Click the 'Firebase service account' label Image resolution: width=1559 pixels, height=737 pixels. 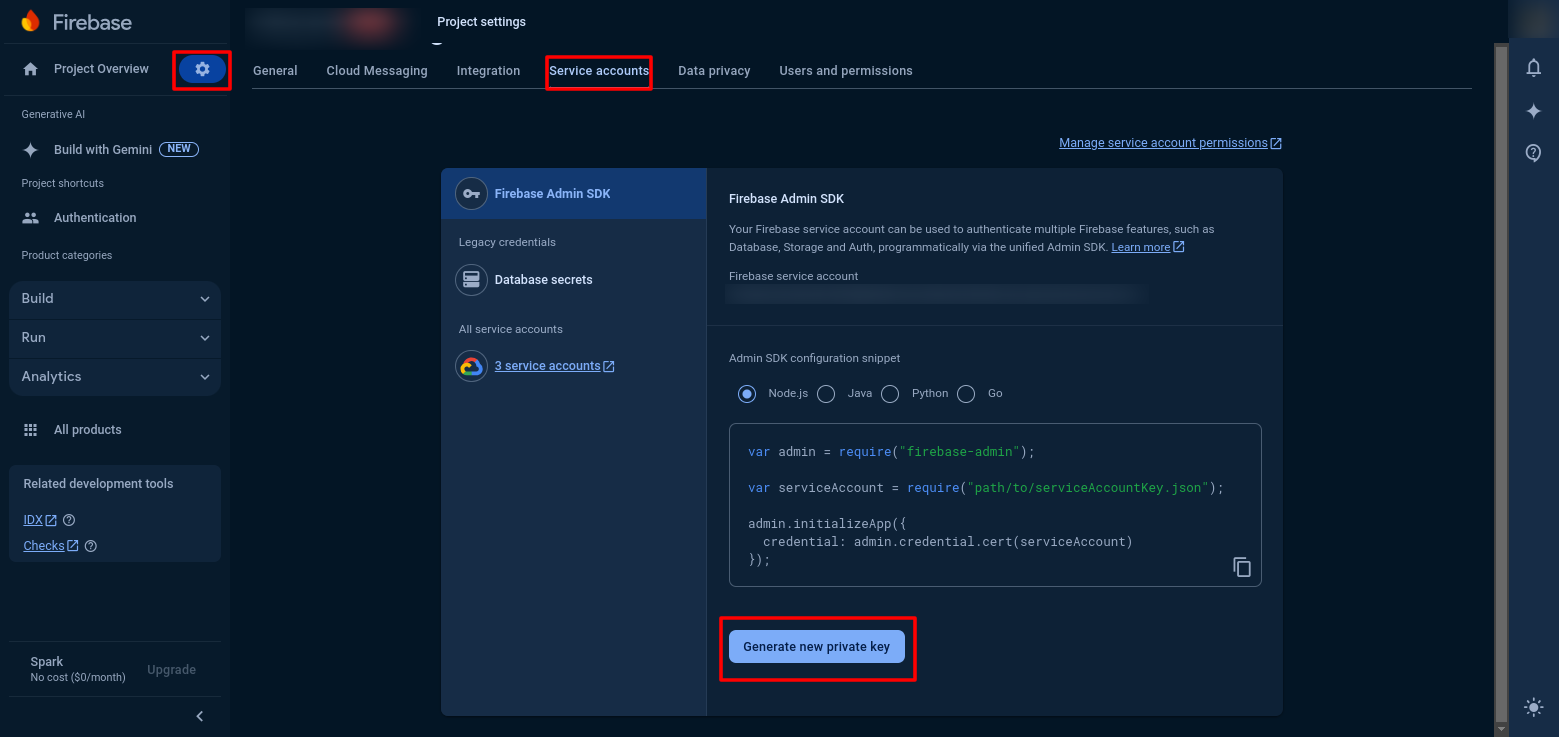click(794, 276)
